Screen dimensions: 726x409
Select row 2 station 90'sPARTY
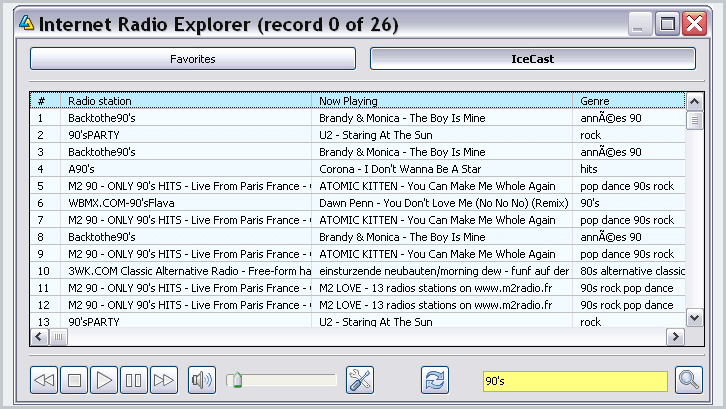click(x=357, y=135)
